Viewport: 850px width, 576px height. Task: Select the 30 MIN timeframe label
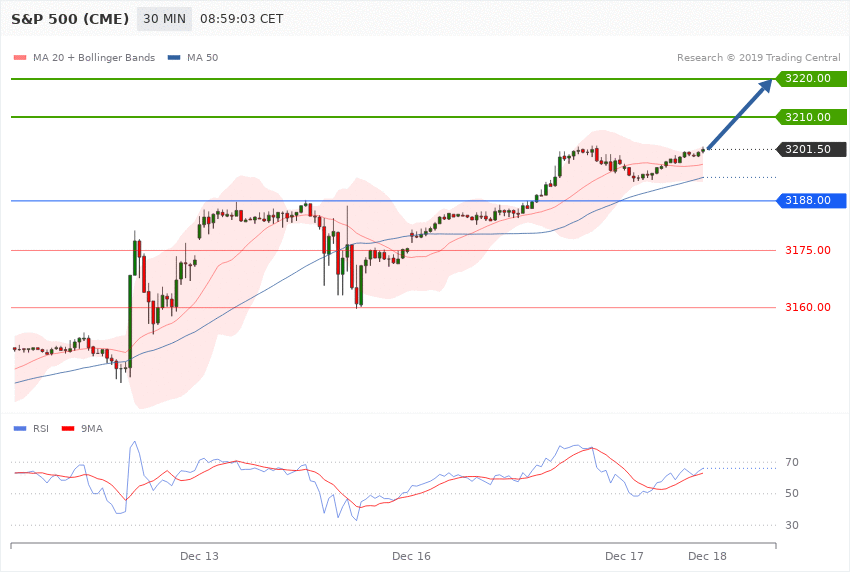tap(164, 19)
